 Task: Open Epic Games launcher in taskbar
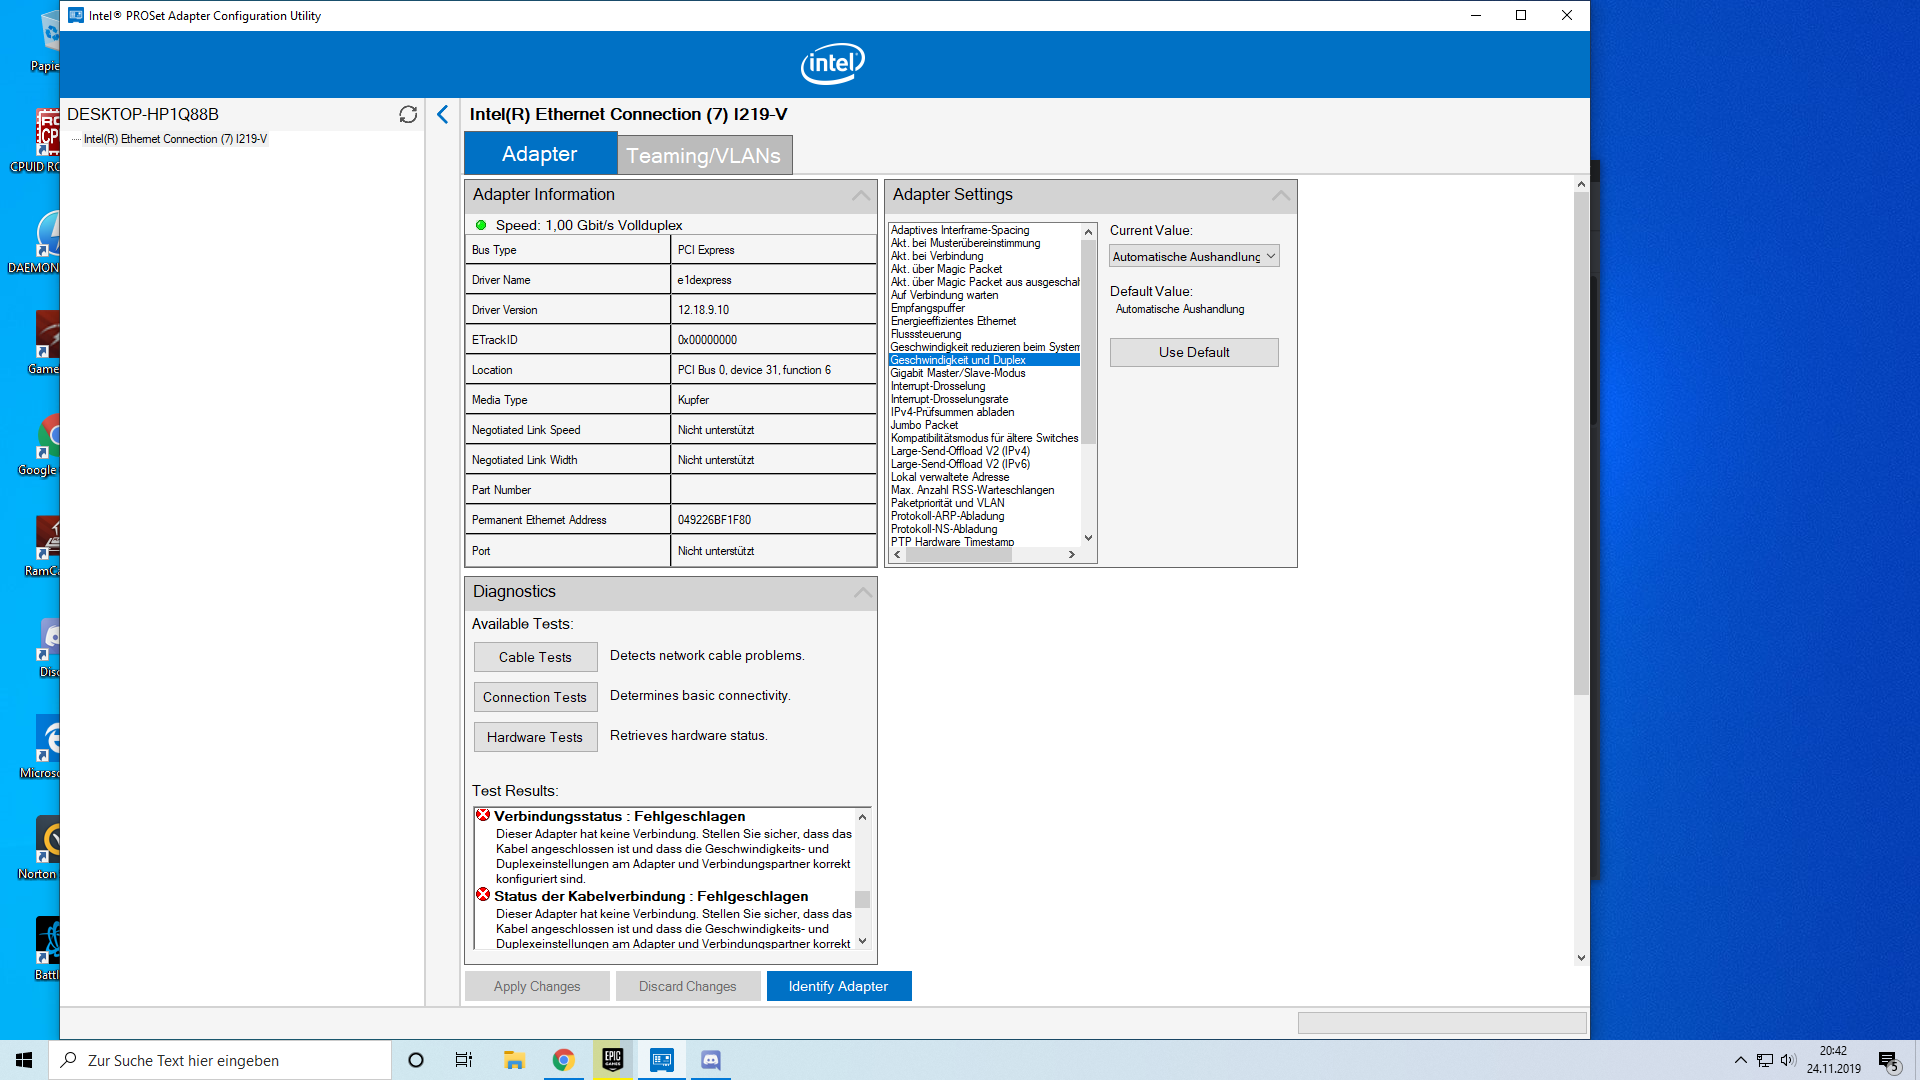(613, 1060)
